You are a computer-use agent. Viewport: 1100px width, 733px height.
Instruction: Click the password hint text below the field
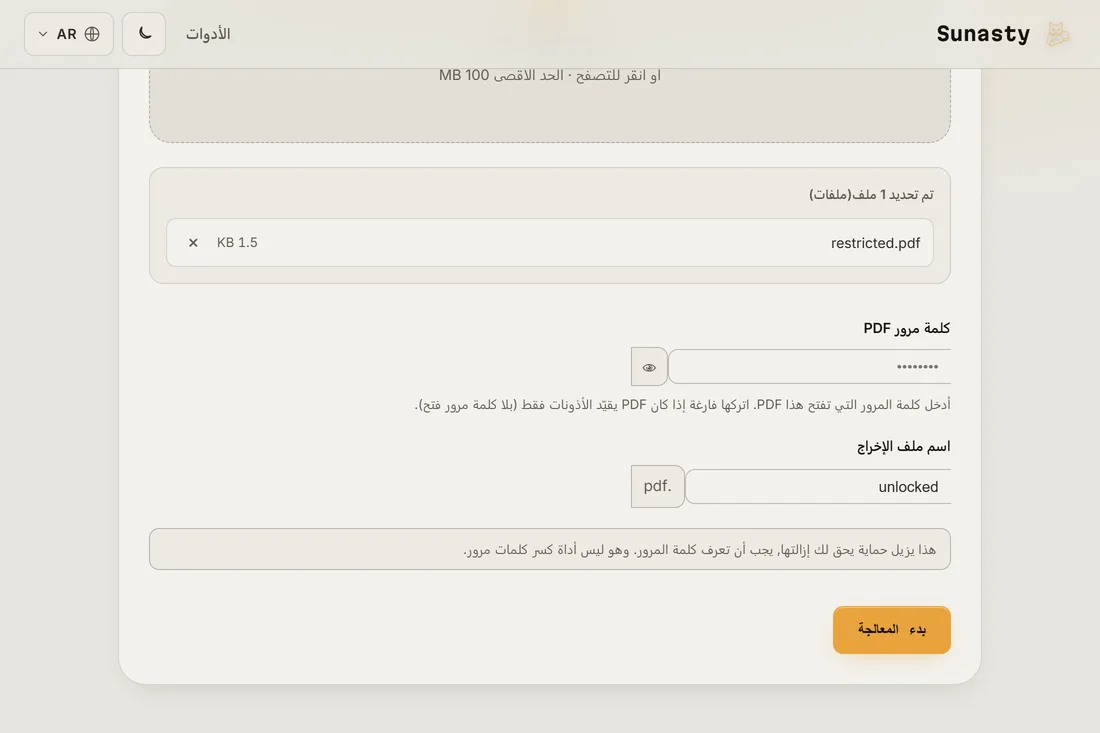pos(683,405)
